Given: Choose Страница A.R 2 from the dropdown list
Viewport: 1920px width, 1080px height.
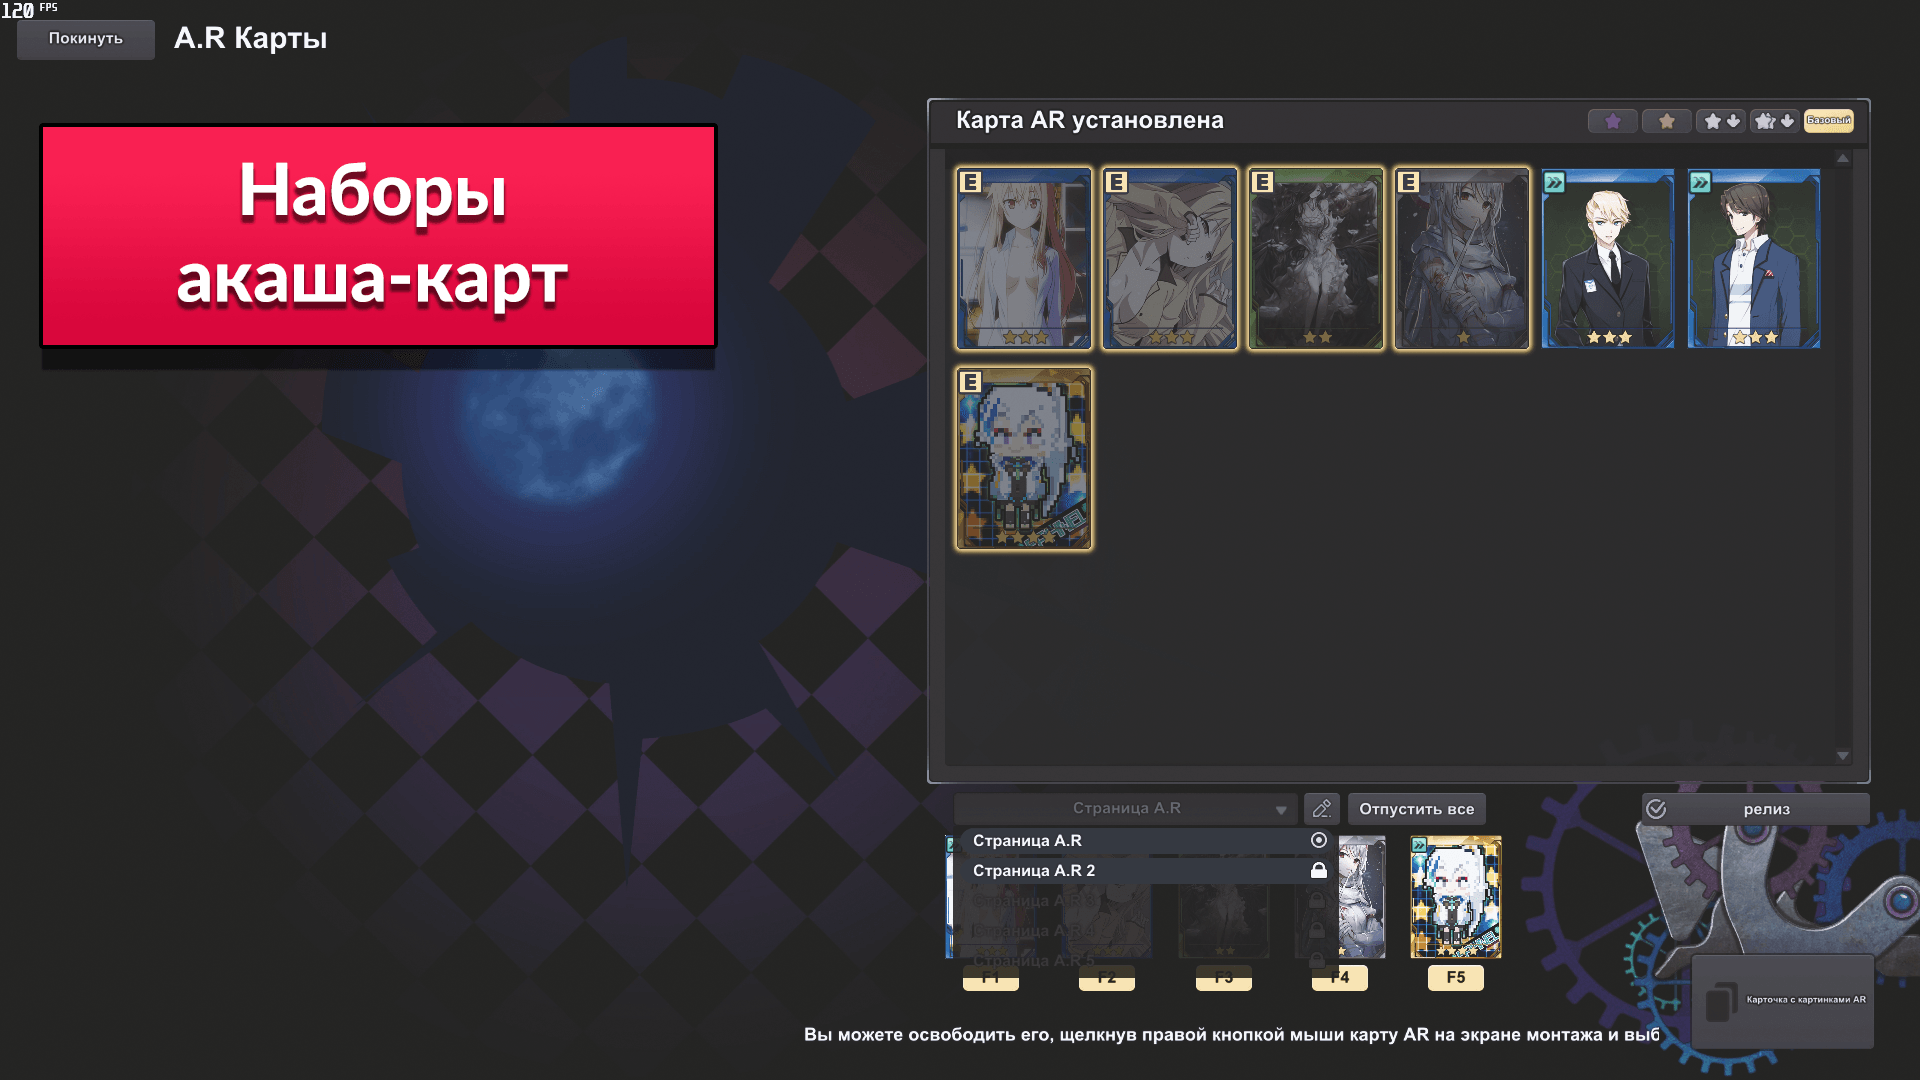Looking at the screenshot, I should [x=1147, y=871].
